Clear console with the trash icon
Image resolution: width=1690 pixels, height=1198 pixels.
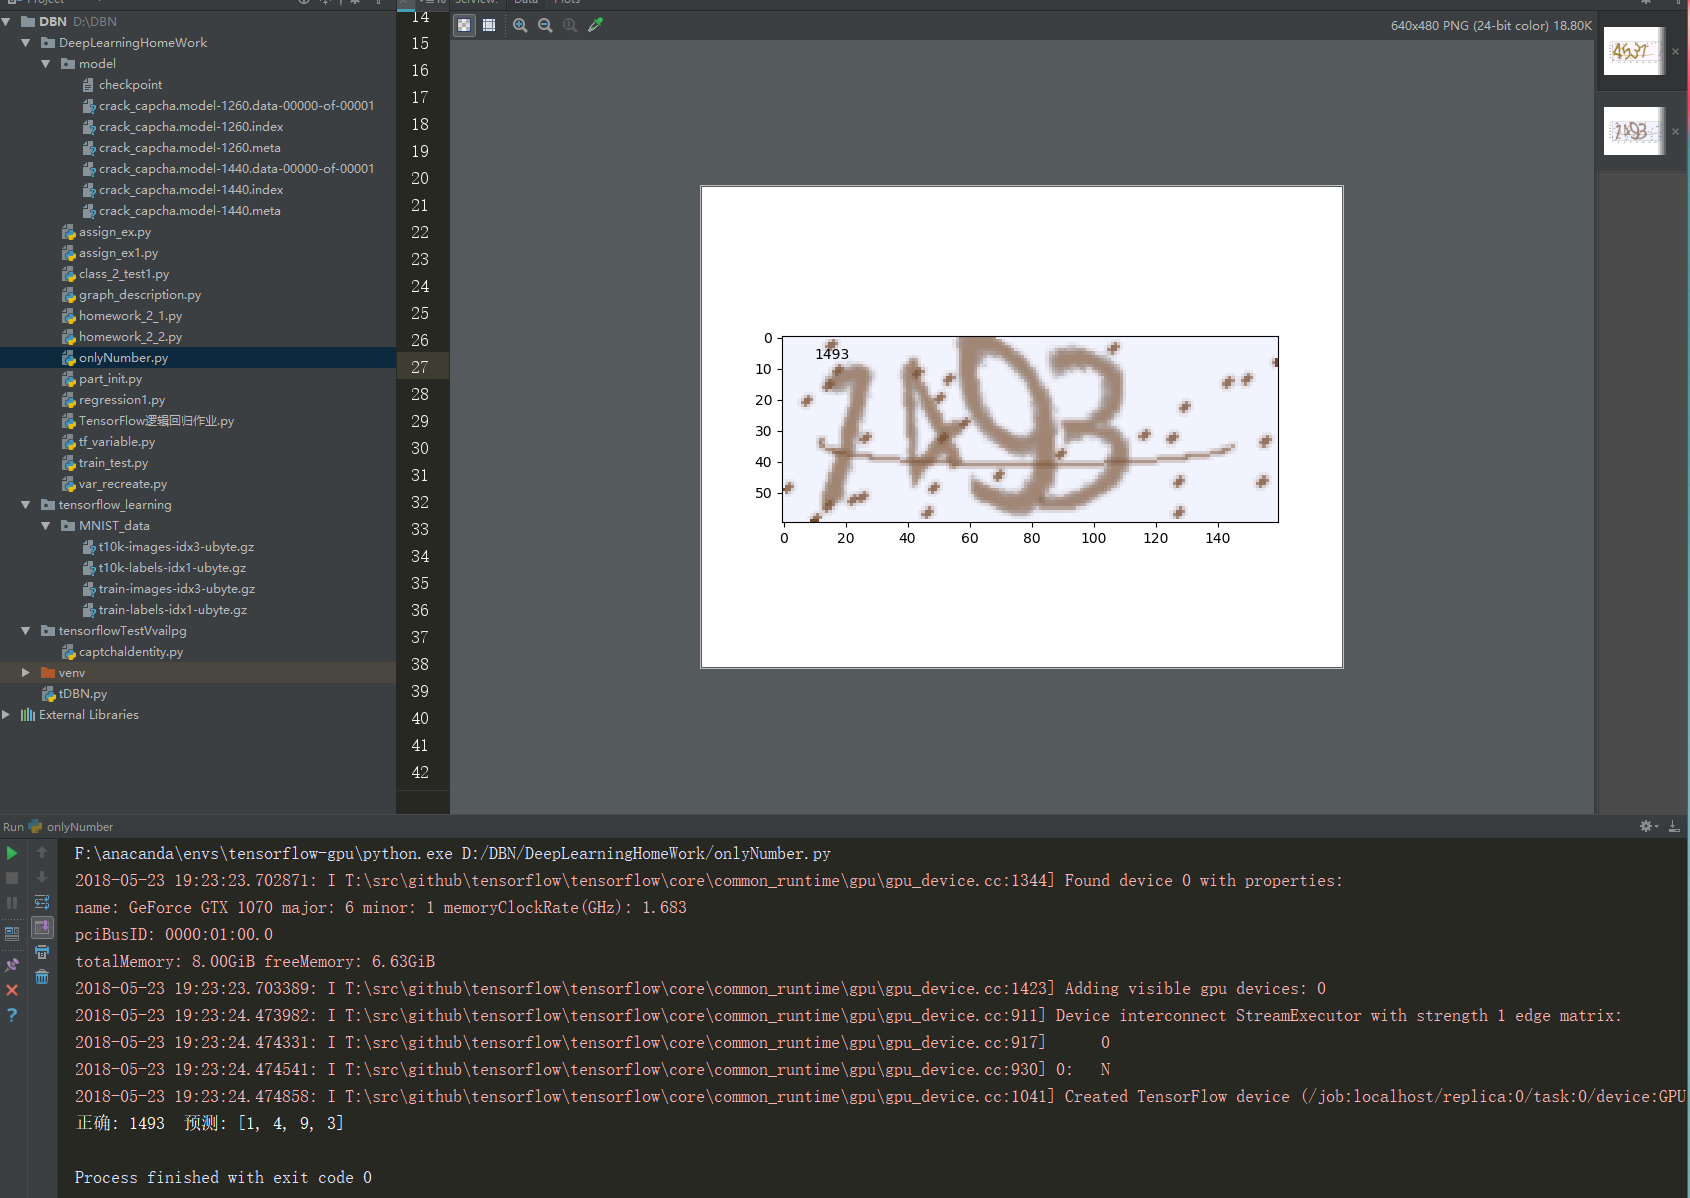(x=42, y=977)
